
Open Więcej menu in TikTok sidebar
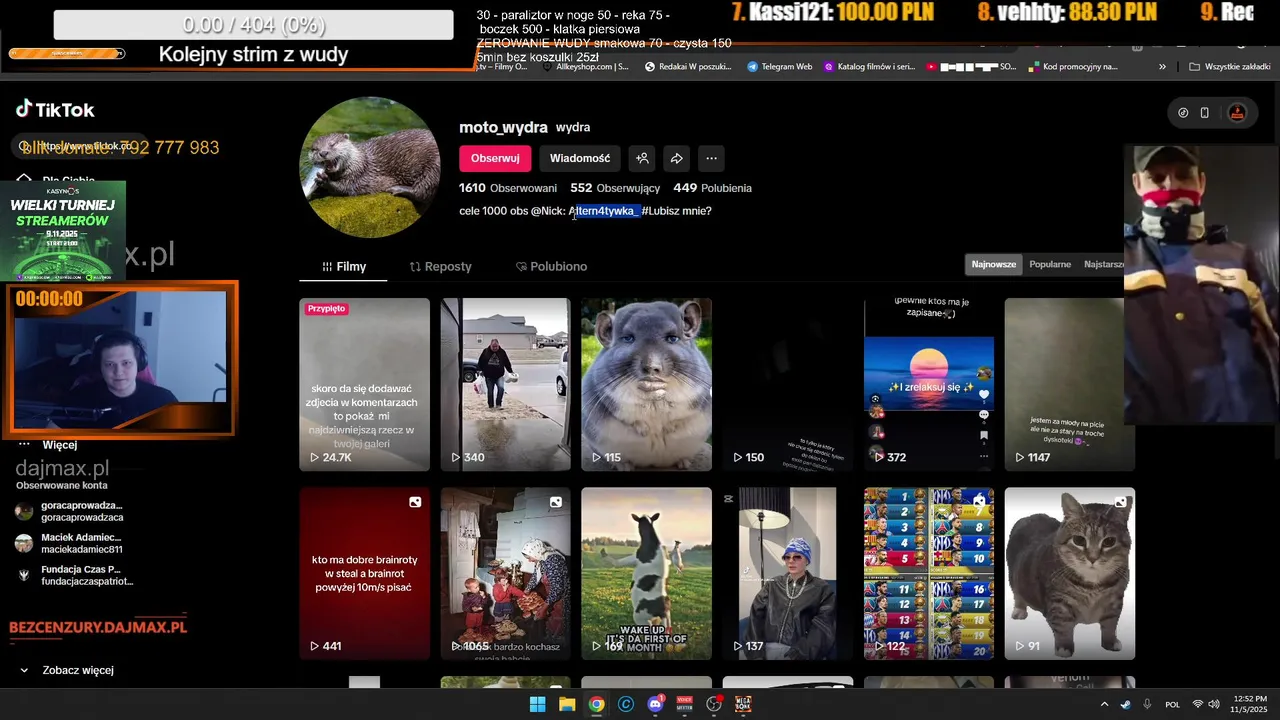point(47,444)
